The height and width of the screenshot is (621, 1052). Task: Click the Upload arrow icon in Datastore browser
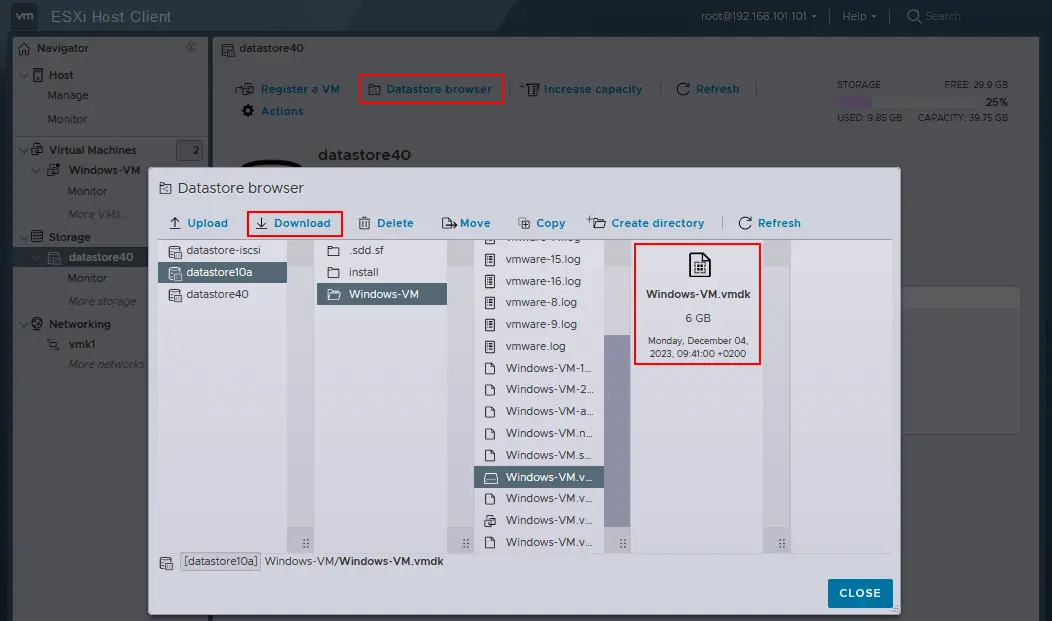175,223
